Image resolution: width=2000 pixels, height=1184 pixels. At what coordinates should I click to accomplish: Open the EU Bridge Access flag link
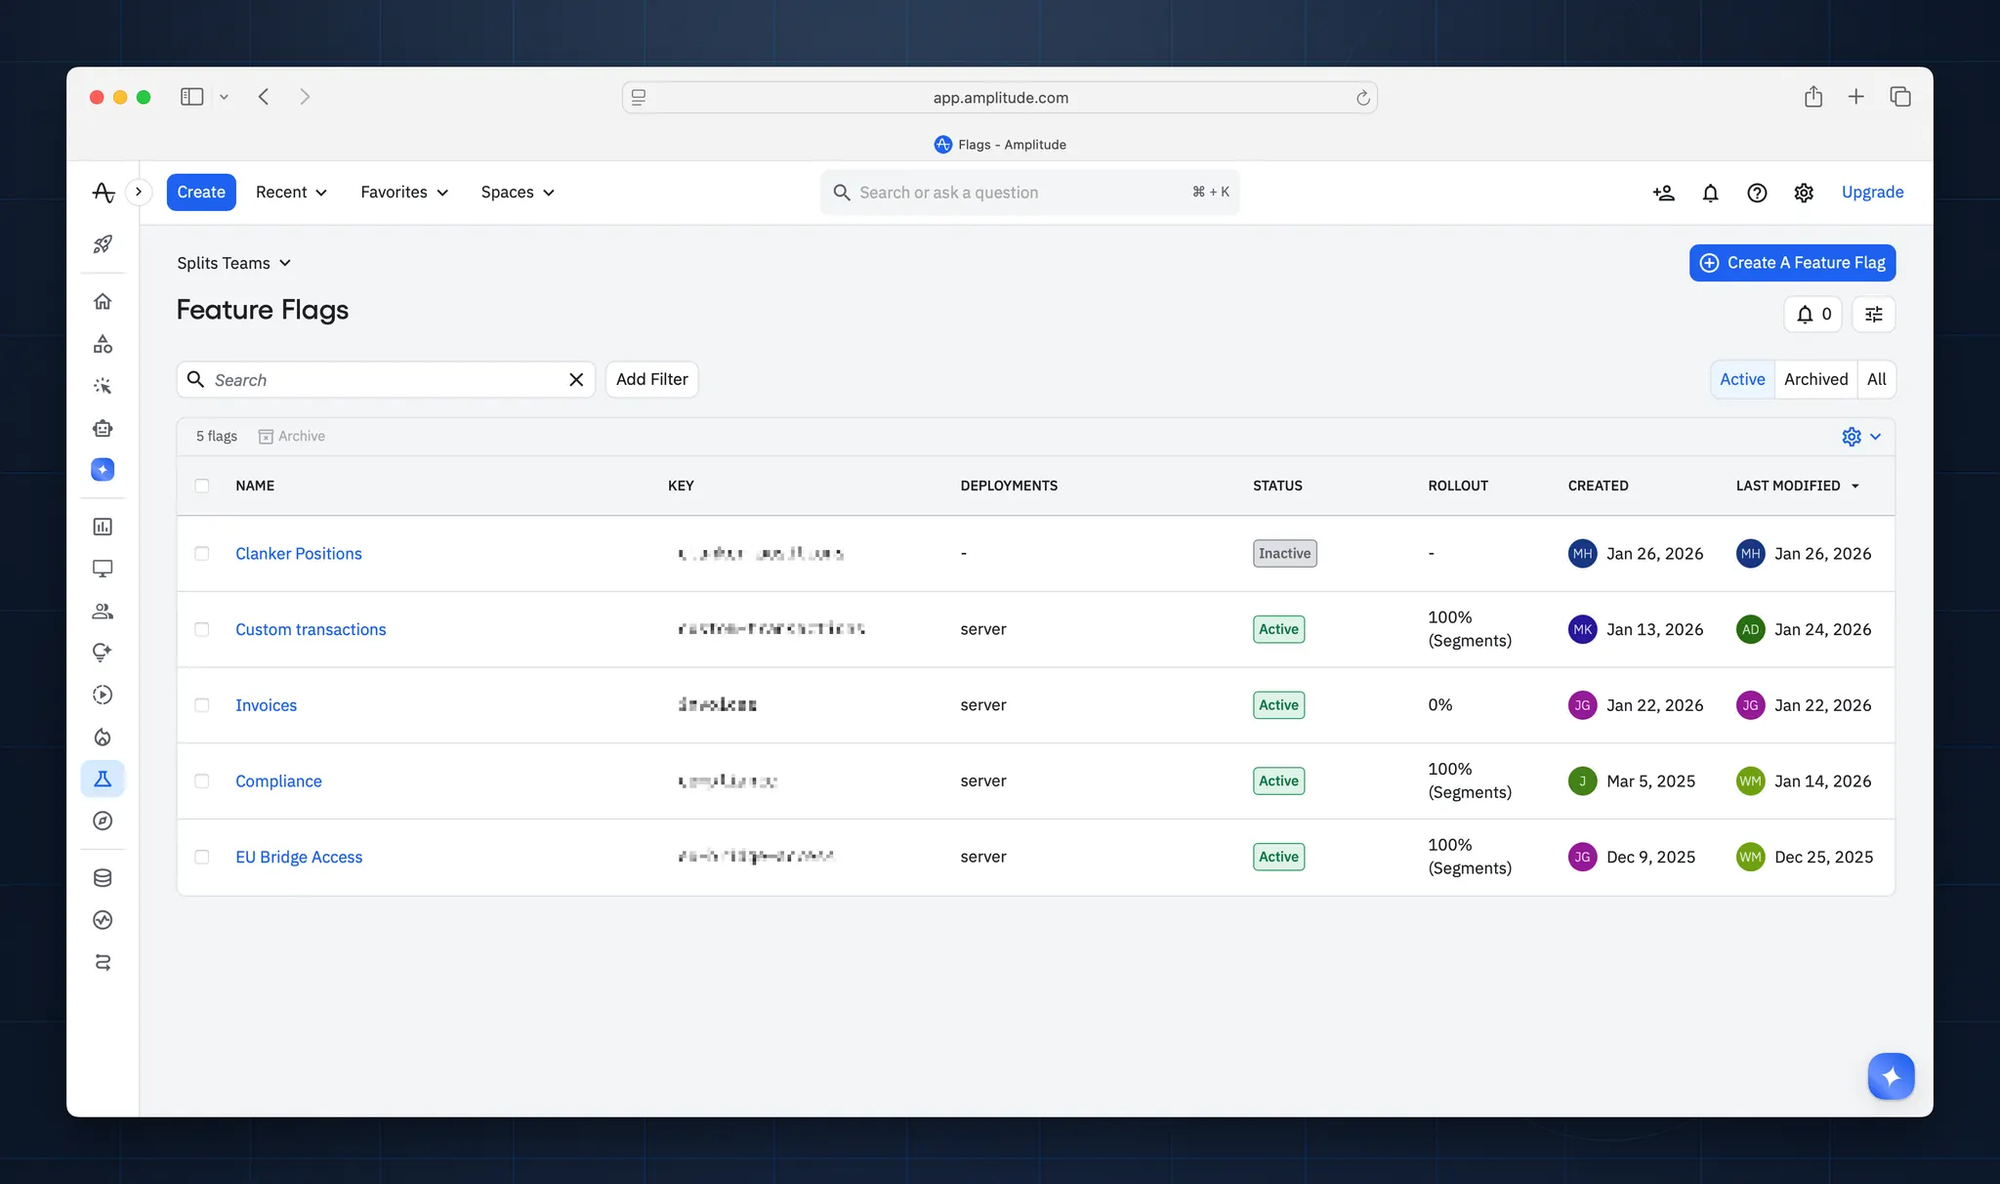click(299, 857)
